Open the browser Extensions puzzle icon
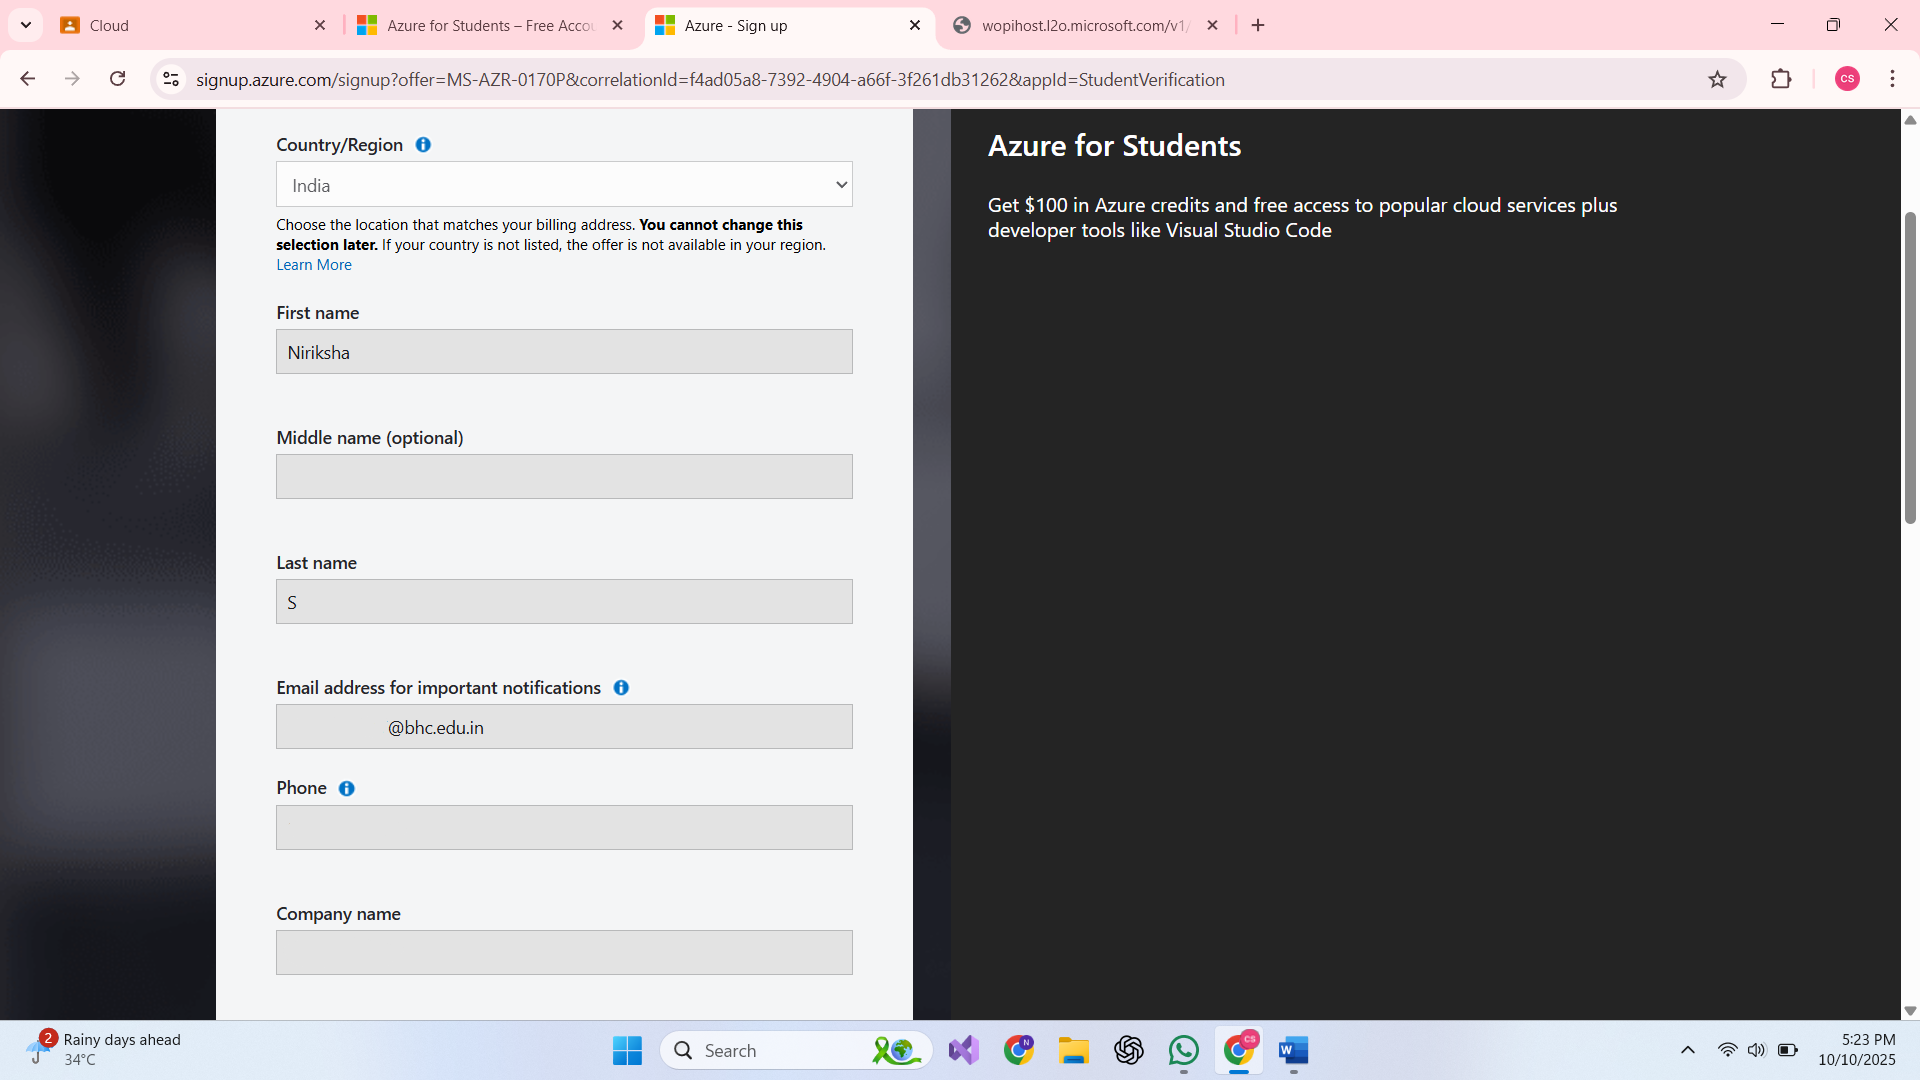 1781,79
